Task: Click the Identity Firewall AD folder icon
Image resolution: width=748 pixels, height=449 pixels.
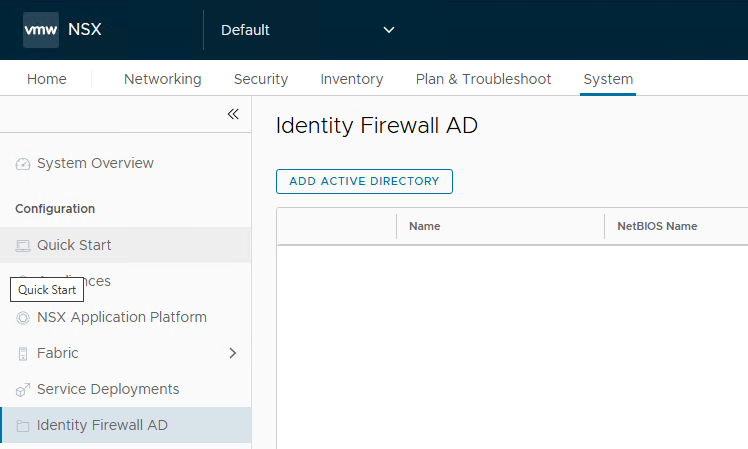Action: pos(23,426)
